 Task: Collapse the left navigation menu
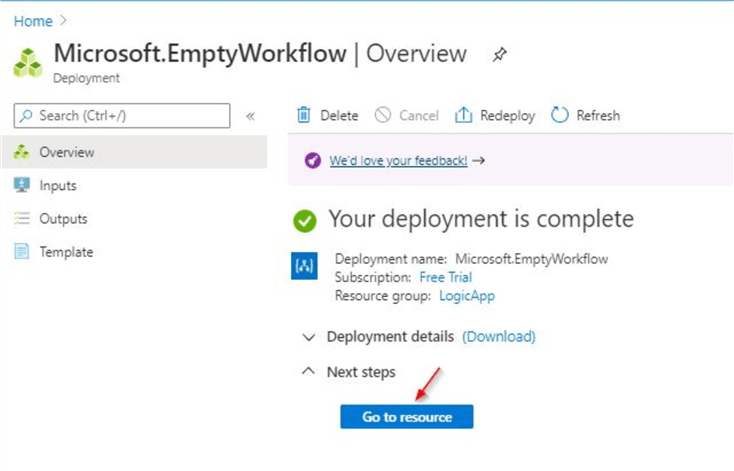click(250, 116)
